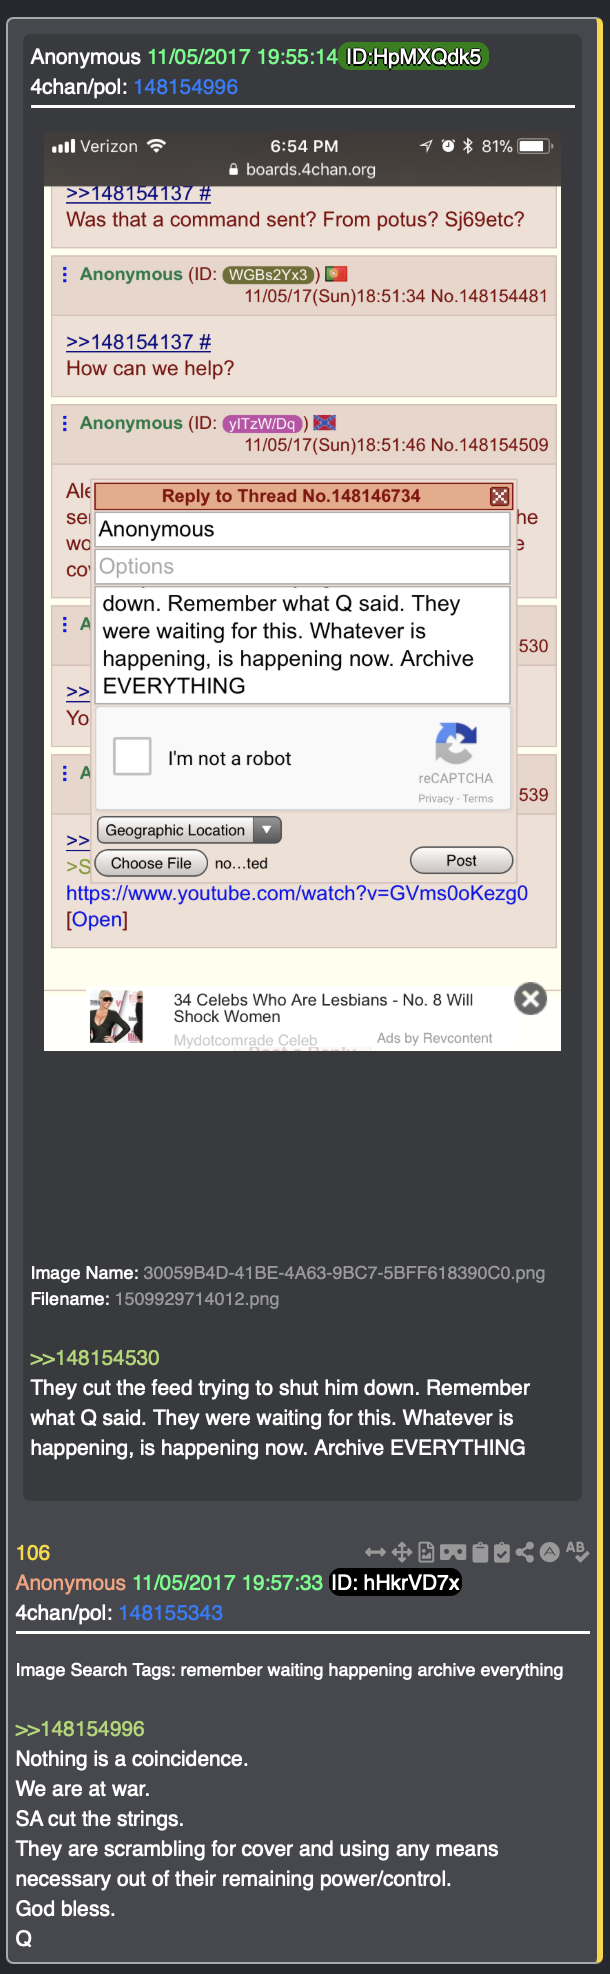Click the celebrity ad thumbnail
610x1974 pixels.
[x=117, y=1016]
